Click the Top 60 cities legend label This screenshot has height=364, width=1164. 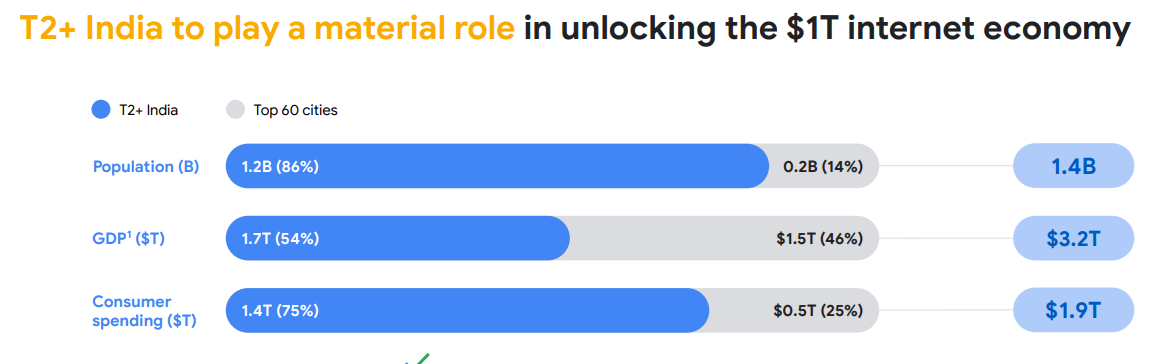[295, 111]
